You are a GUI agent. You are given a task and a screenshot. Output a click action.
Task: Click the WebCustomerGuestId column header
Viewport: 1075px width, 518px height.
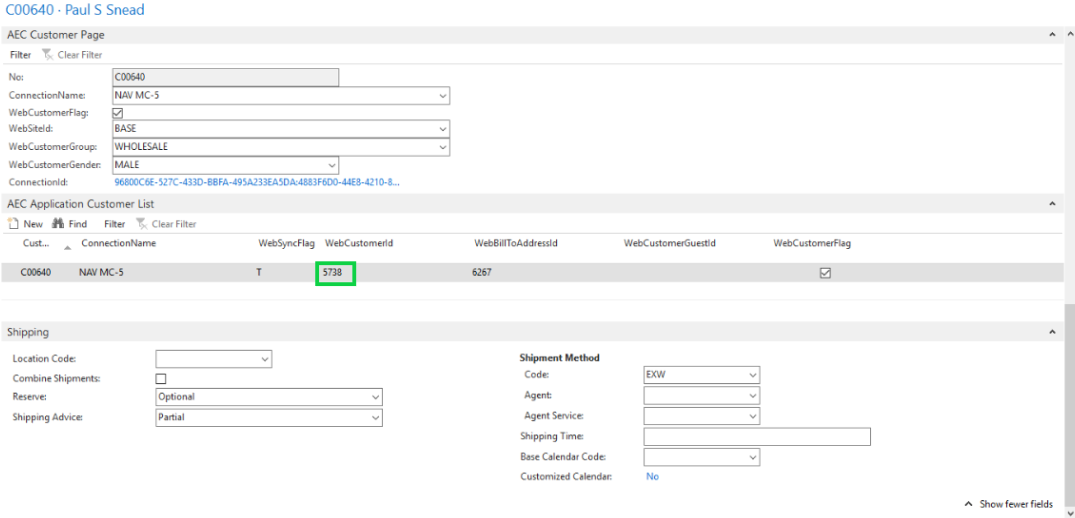[670, 243]
